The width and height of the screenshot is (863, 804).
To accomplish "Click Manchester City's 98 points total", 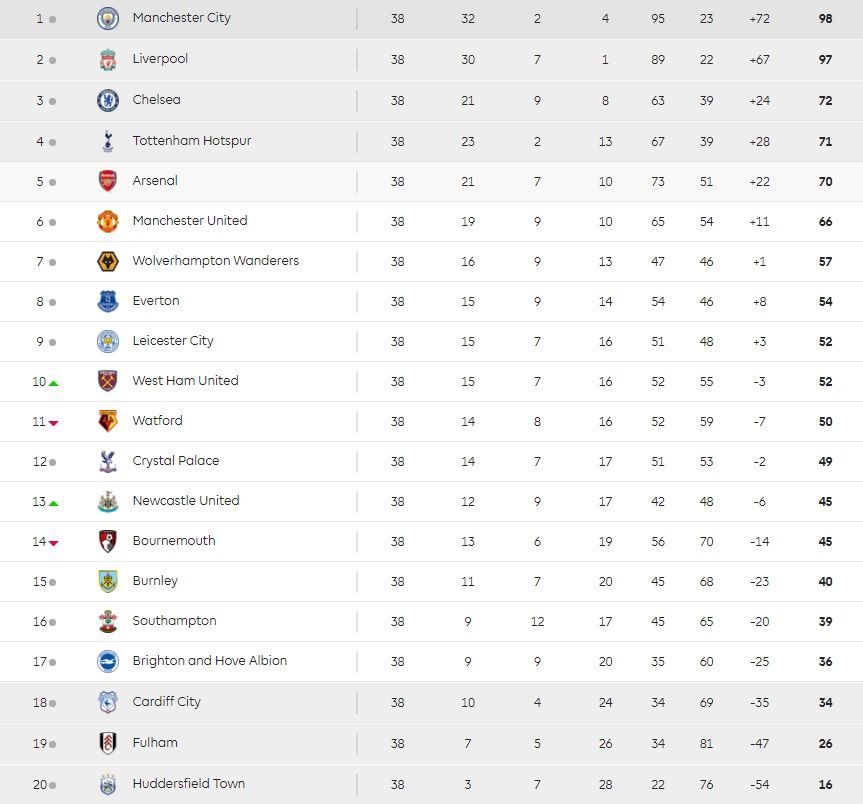I will pos(825,19).
